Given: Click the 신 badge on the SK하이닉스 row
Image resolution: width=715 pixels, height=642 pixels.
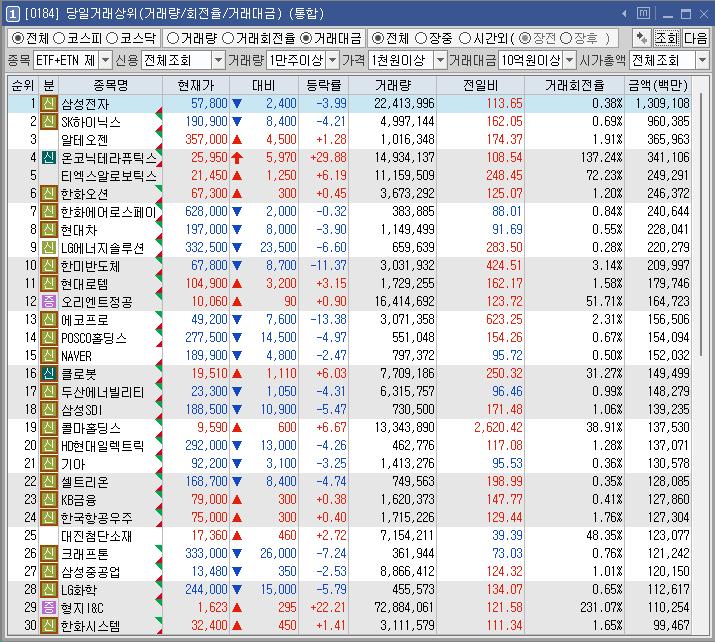Looking at the screenshot, I should pyautogui.click(x=49, y=122).
